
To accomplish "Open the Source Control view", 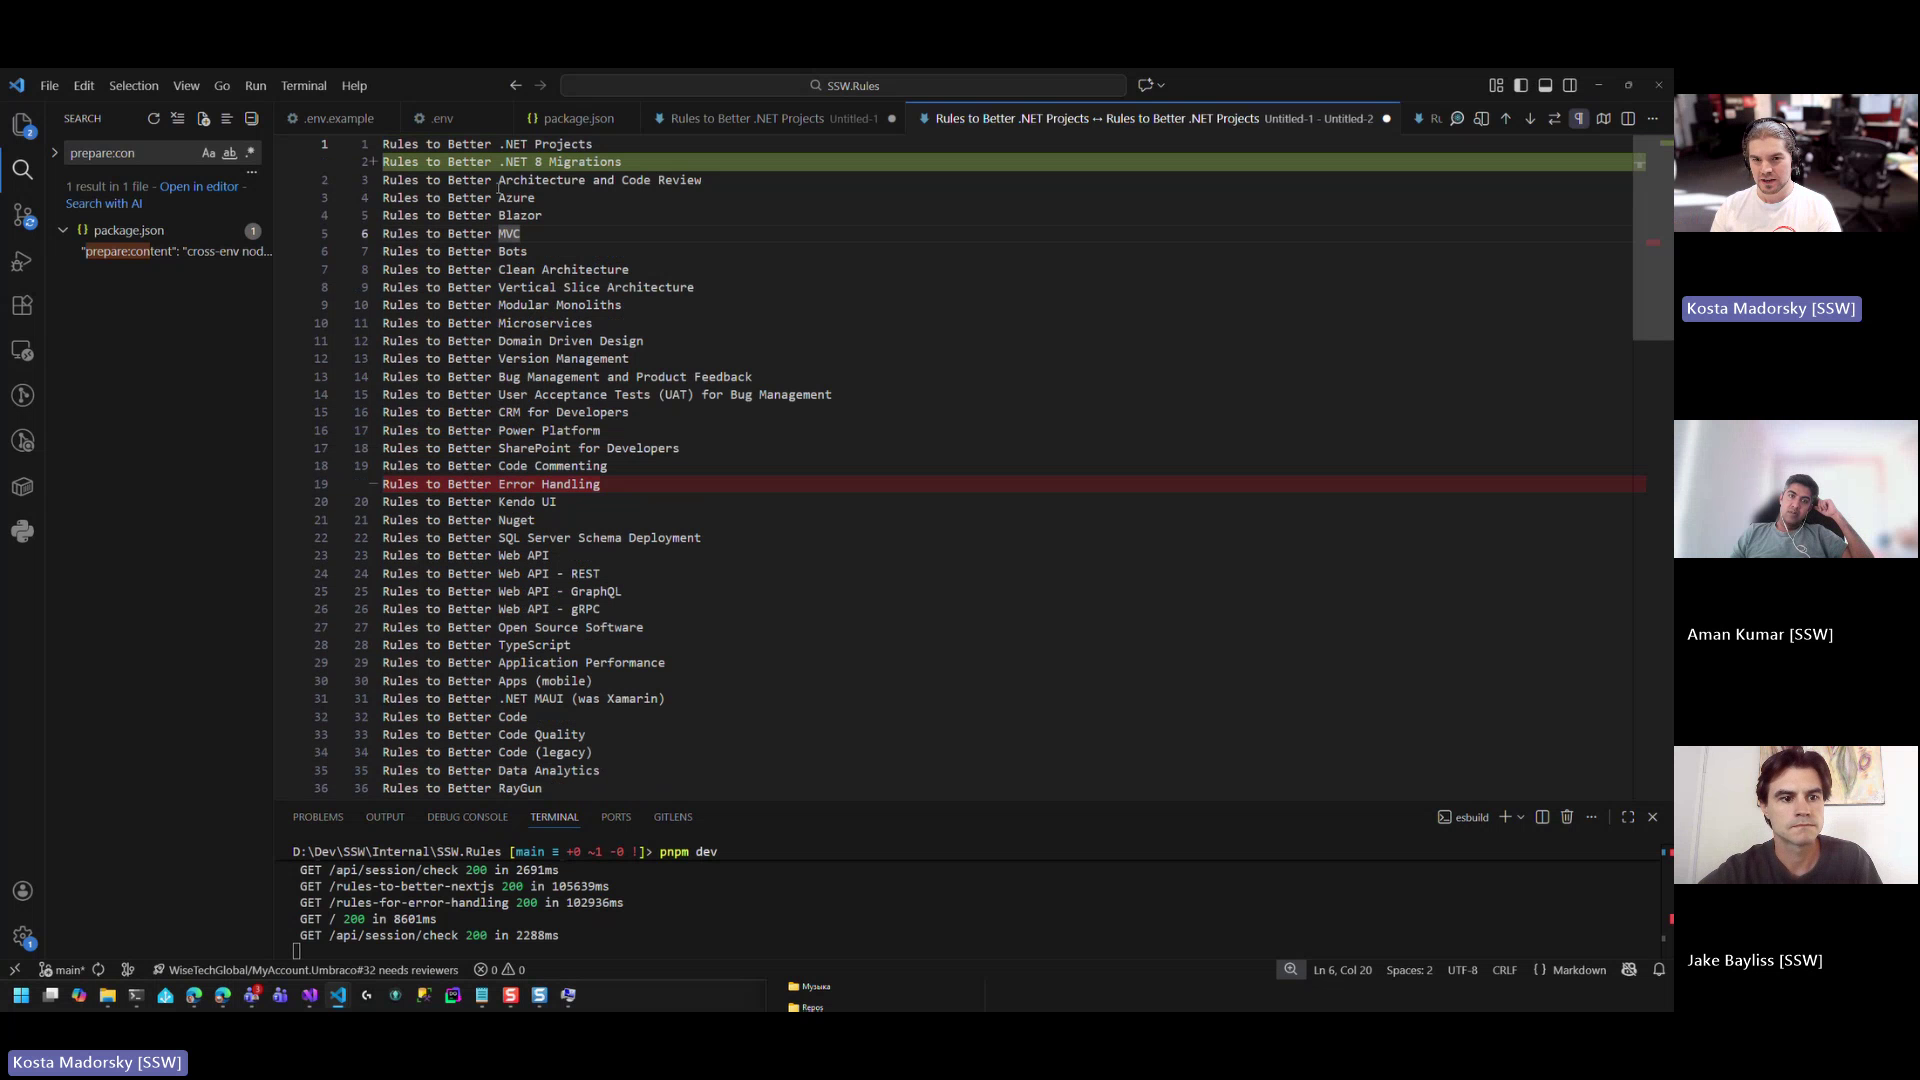I will tap(23, 215).
